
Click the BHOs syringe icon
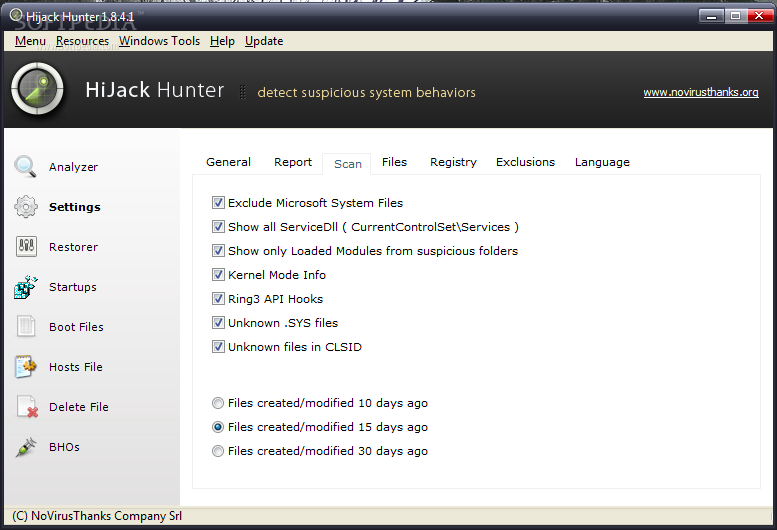(x=26, y=447)
